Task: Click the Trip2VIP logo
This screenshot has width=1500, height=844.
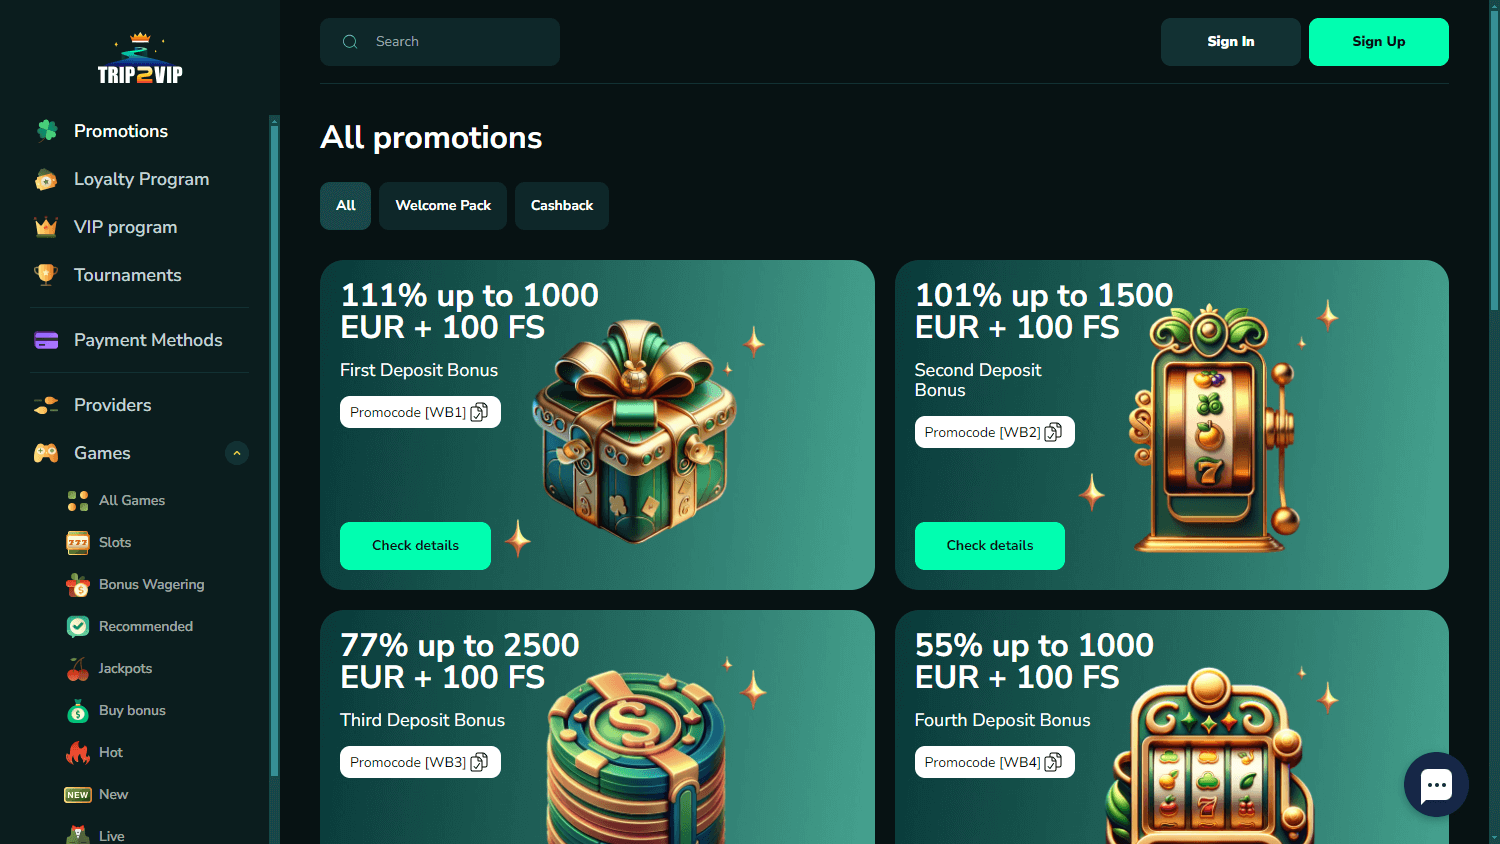Action: pos(140,59)
